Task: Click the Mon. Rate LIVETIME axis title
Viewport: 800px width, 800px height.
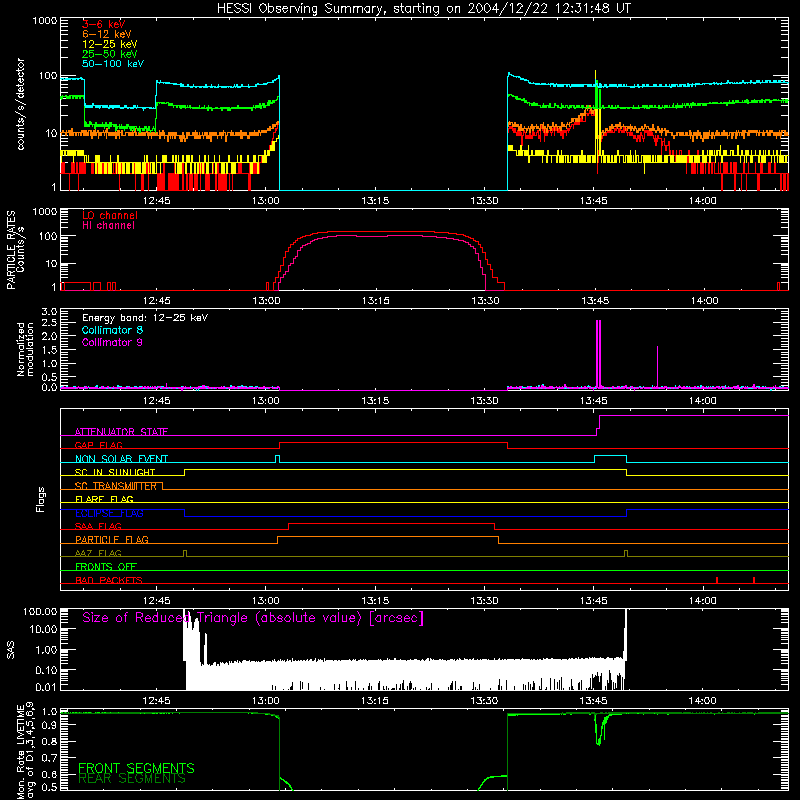Action: [x=20, y=750]
